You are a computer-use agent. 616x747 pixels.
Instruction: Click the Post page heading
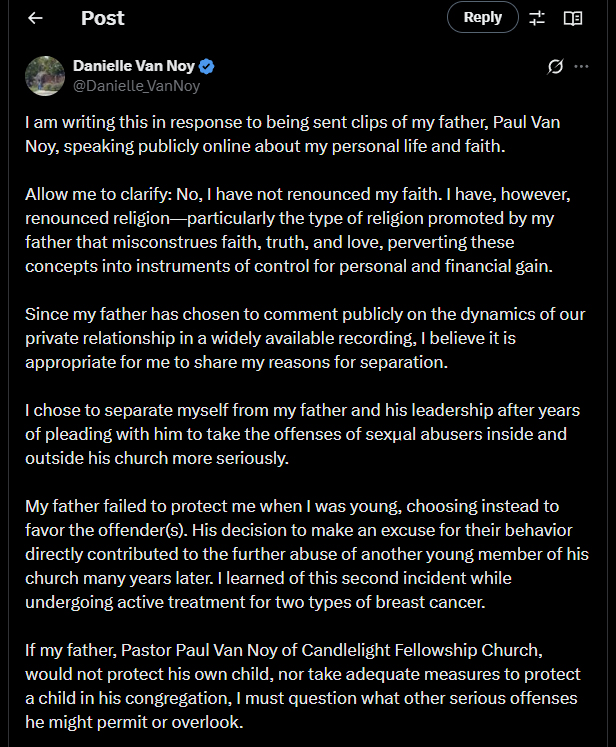click(102, 18)
